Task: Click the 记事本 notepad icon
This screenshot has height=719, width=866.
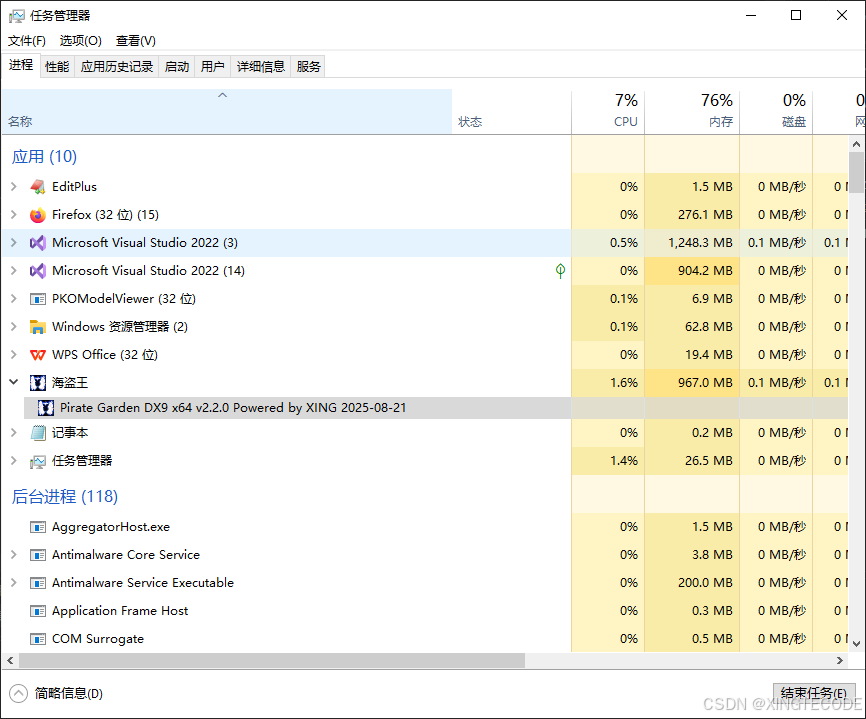Action: 38,433
